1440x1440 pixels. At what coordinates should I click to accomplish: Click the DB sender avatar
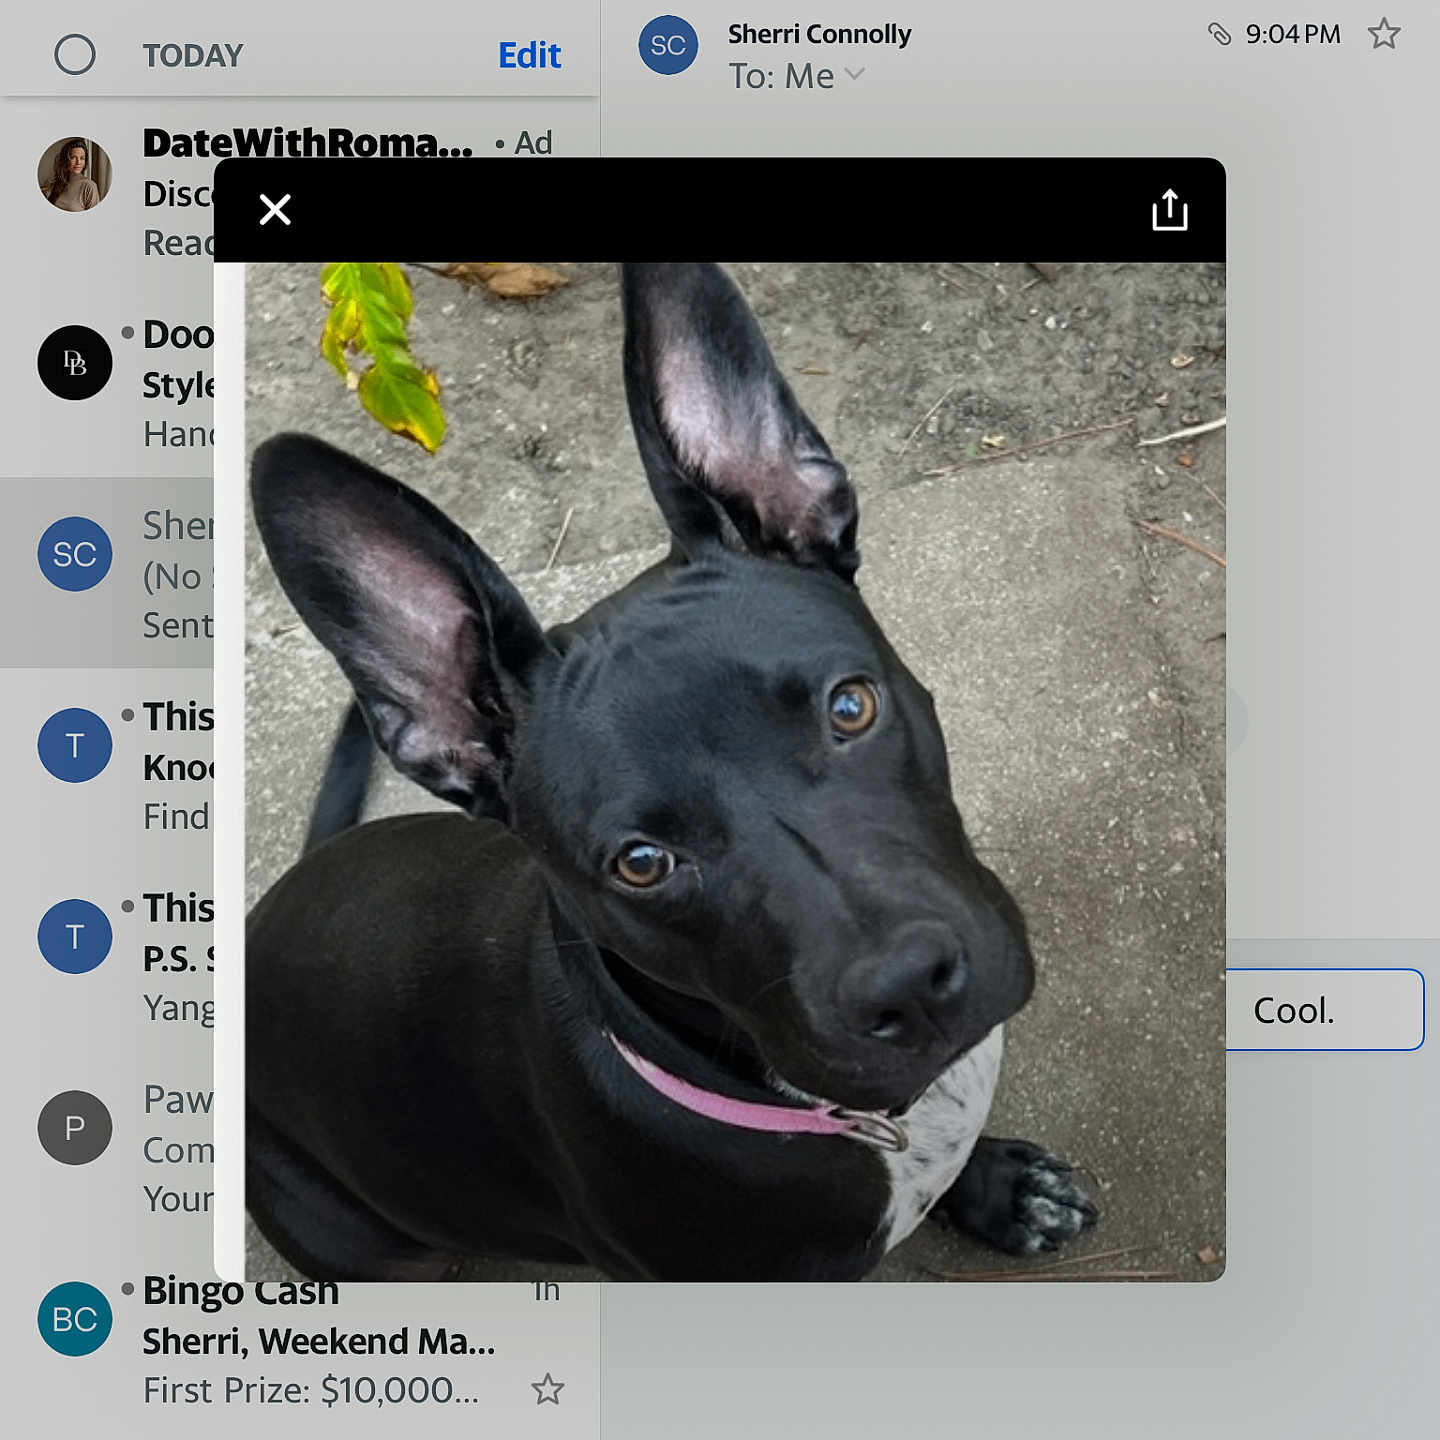pyautogui.click(x=75, y=363)
